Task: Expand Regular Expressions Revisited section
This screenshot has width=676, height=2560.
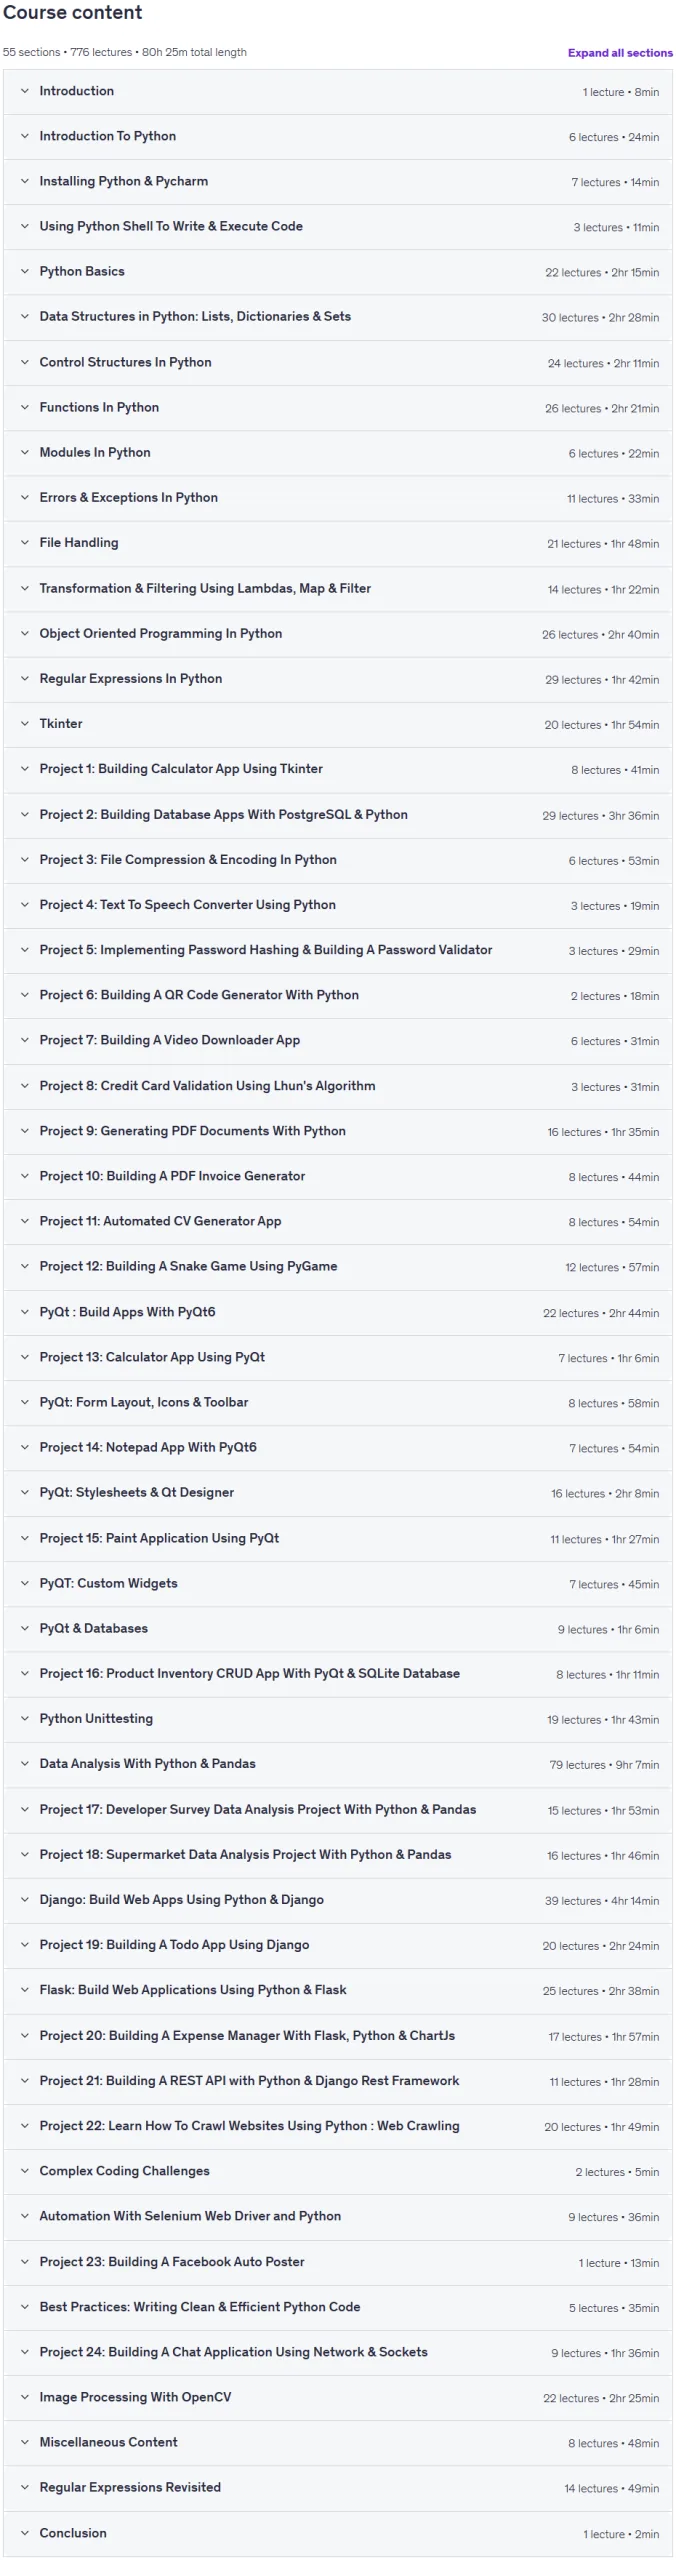Action: (x=338, y=2487)
